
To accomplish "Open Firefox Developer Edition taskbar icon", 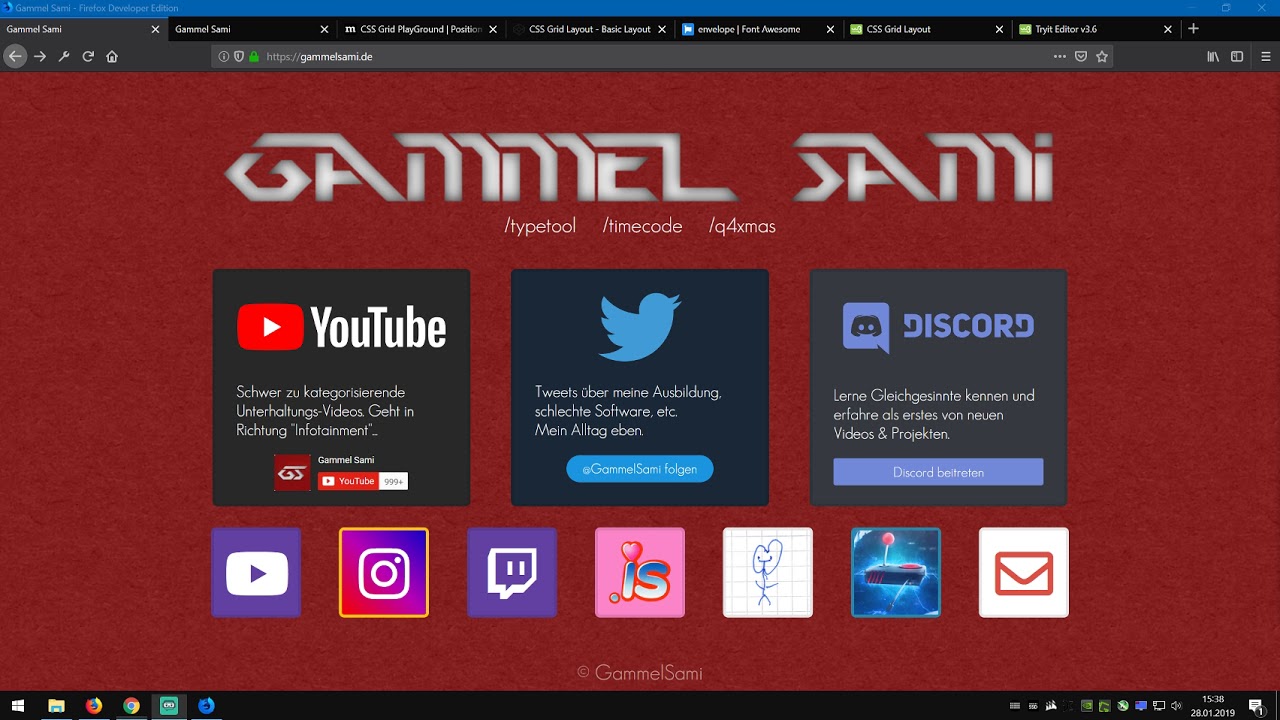I will [206, 705].
